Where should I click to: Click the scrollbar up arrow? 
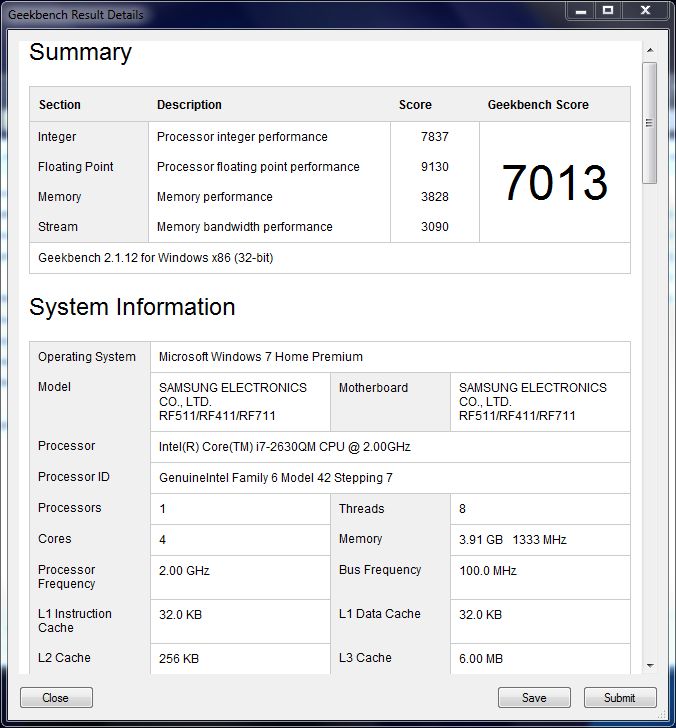click(650, 50)
